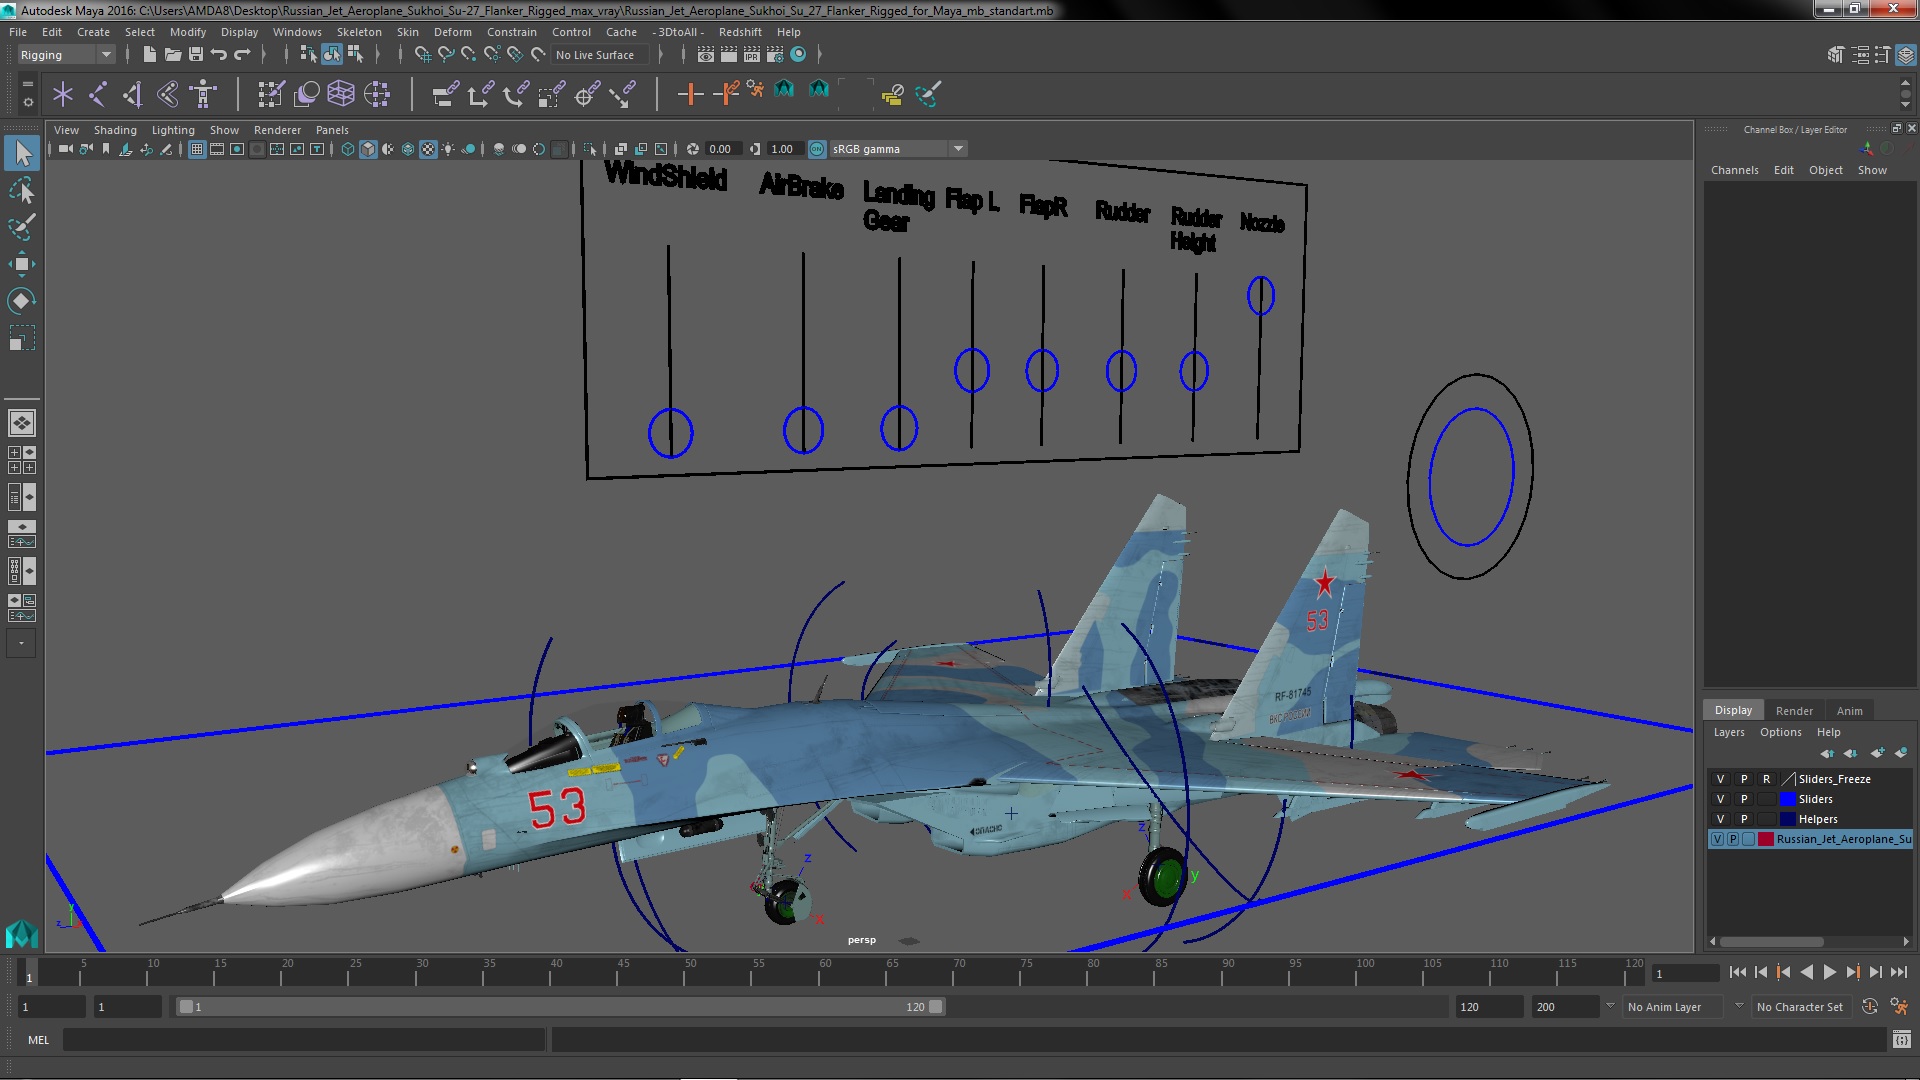1920x1080 pixels.
Task: Open layer editor Options menu
Action: point(1780,732)
